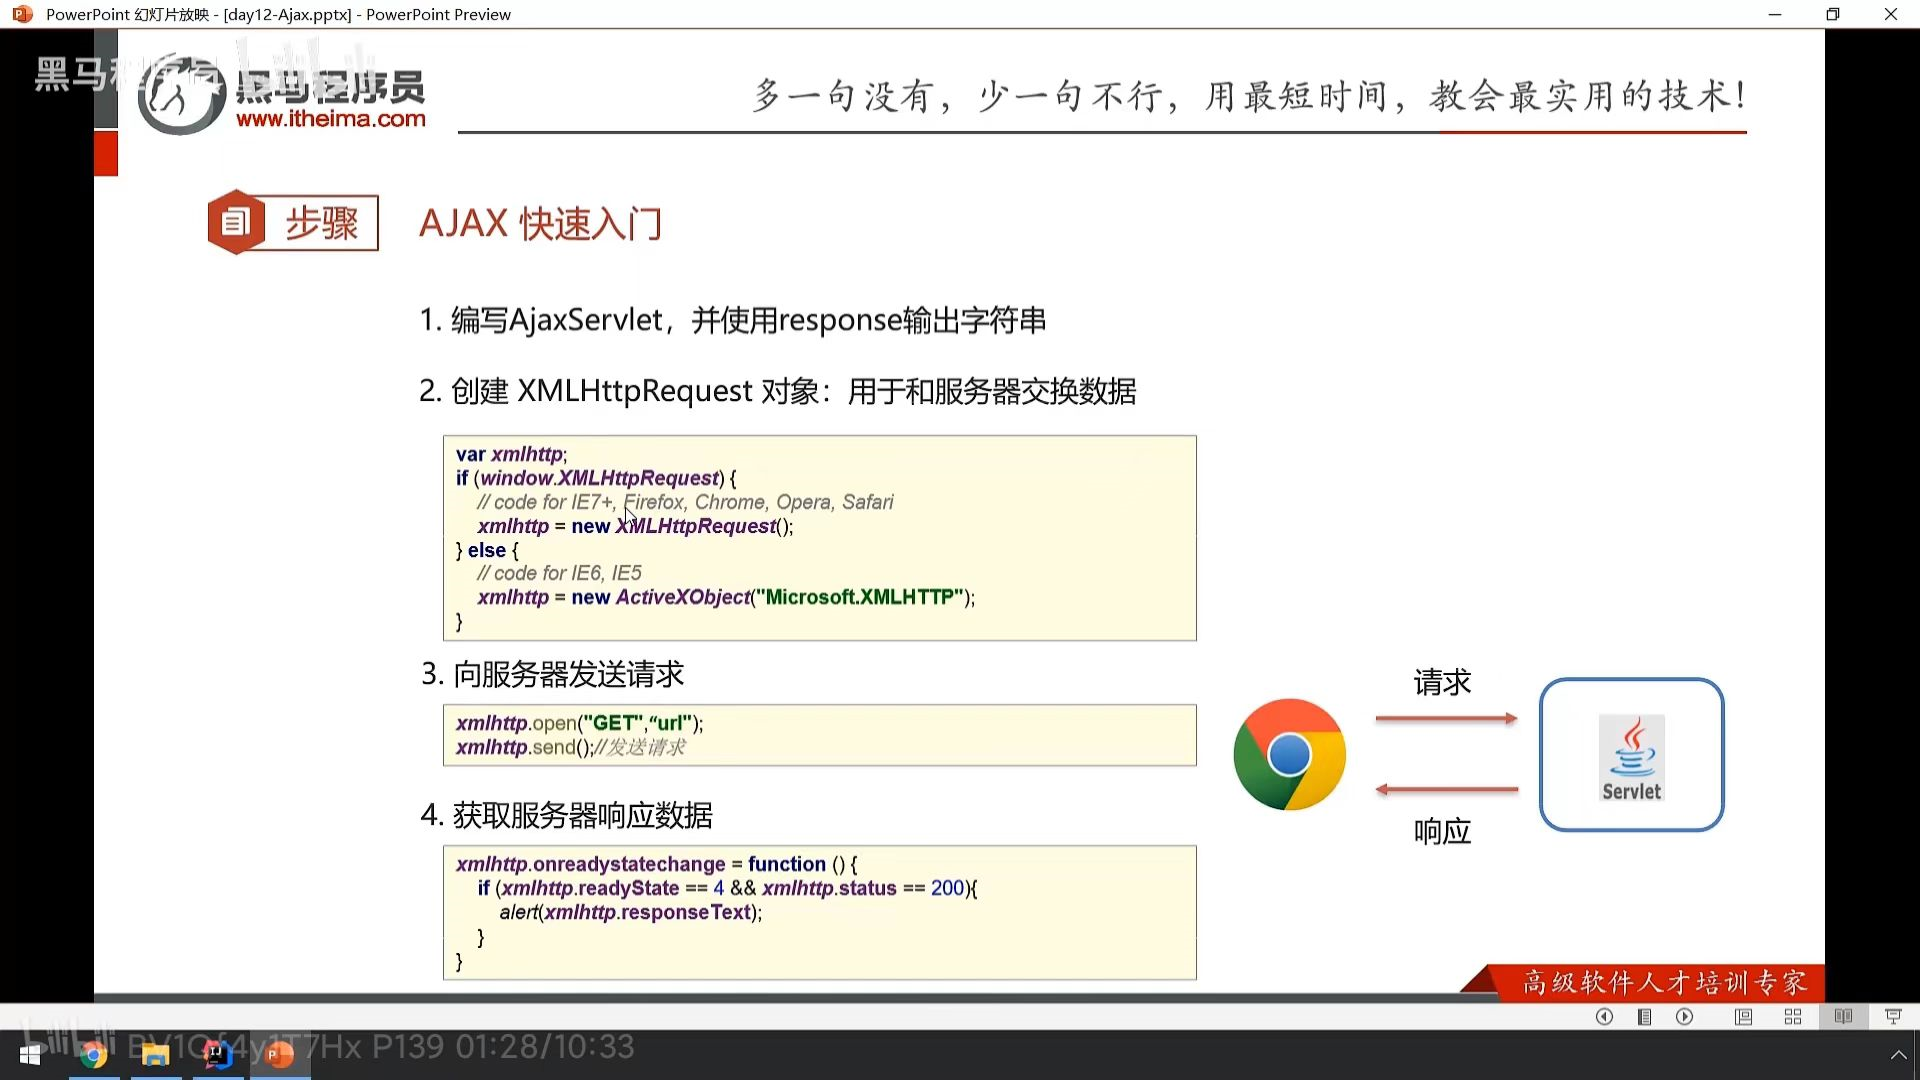Click the Servlet box in the diagram
The image size is (1920, 1080).
[1631, 755]
